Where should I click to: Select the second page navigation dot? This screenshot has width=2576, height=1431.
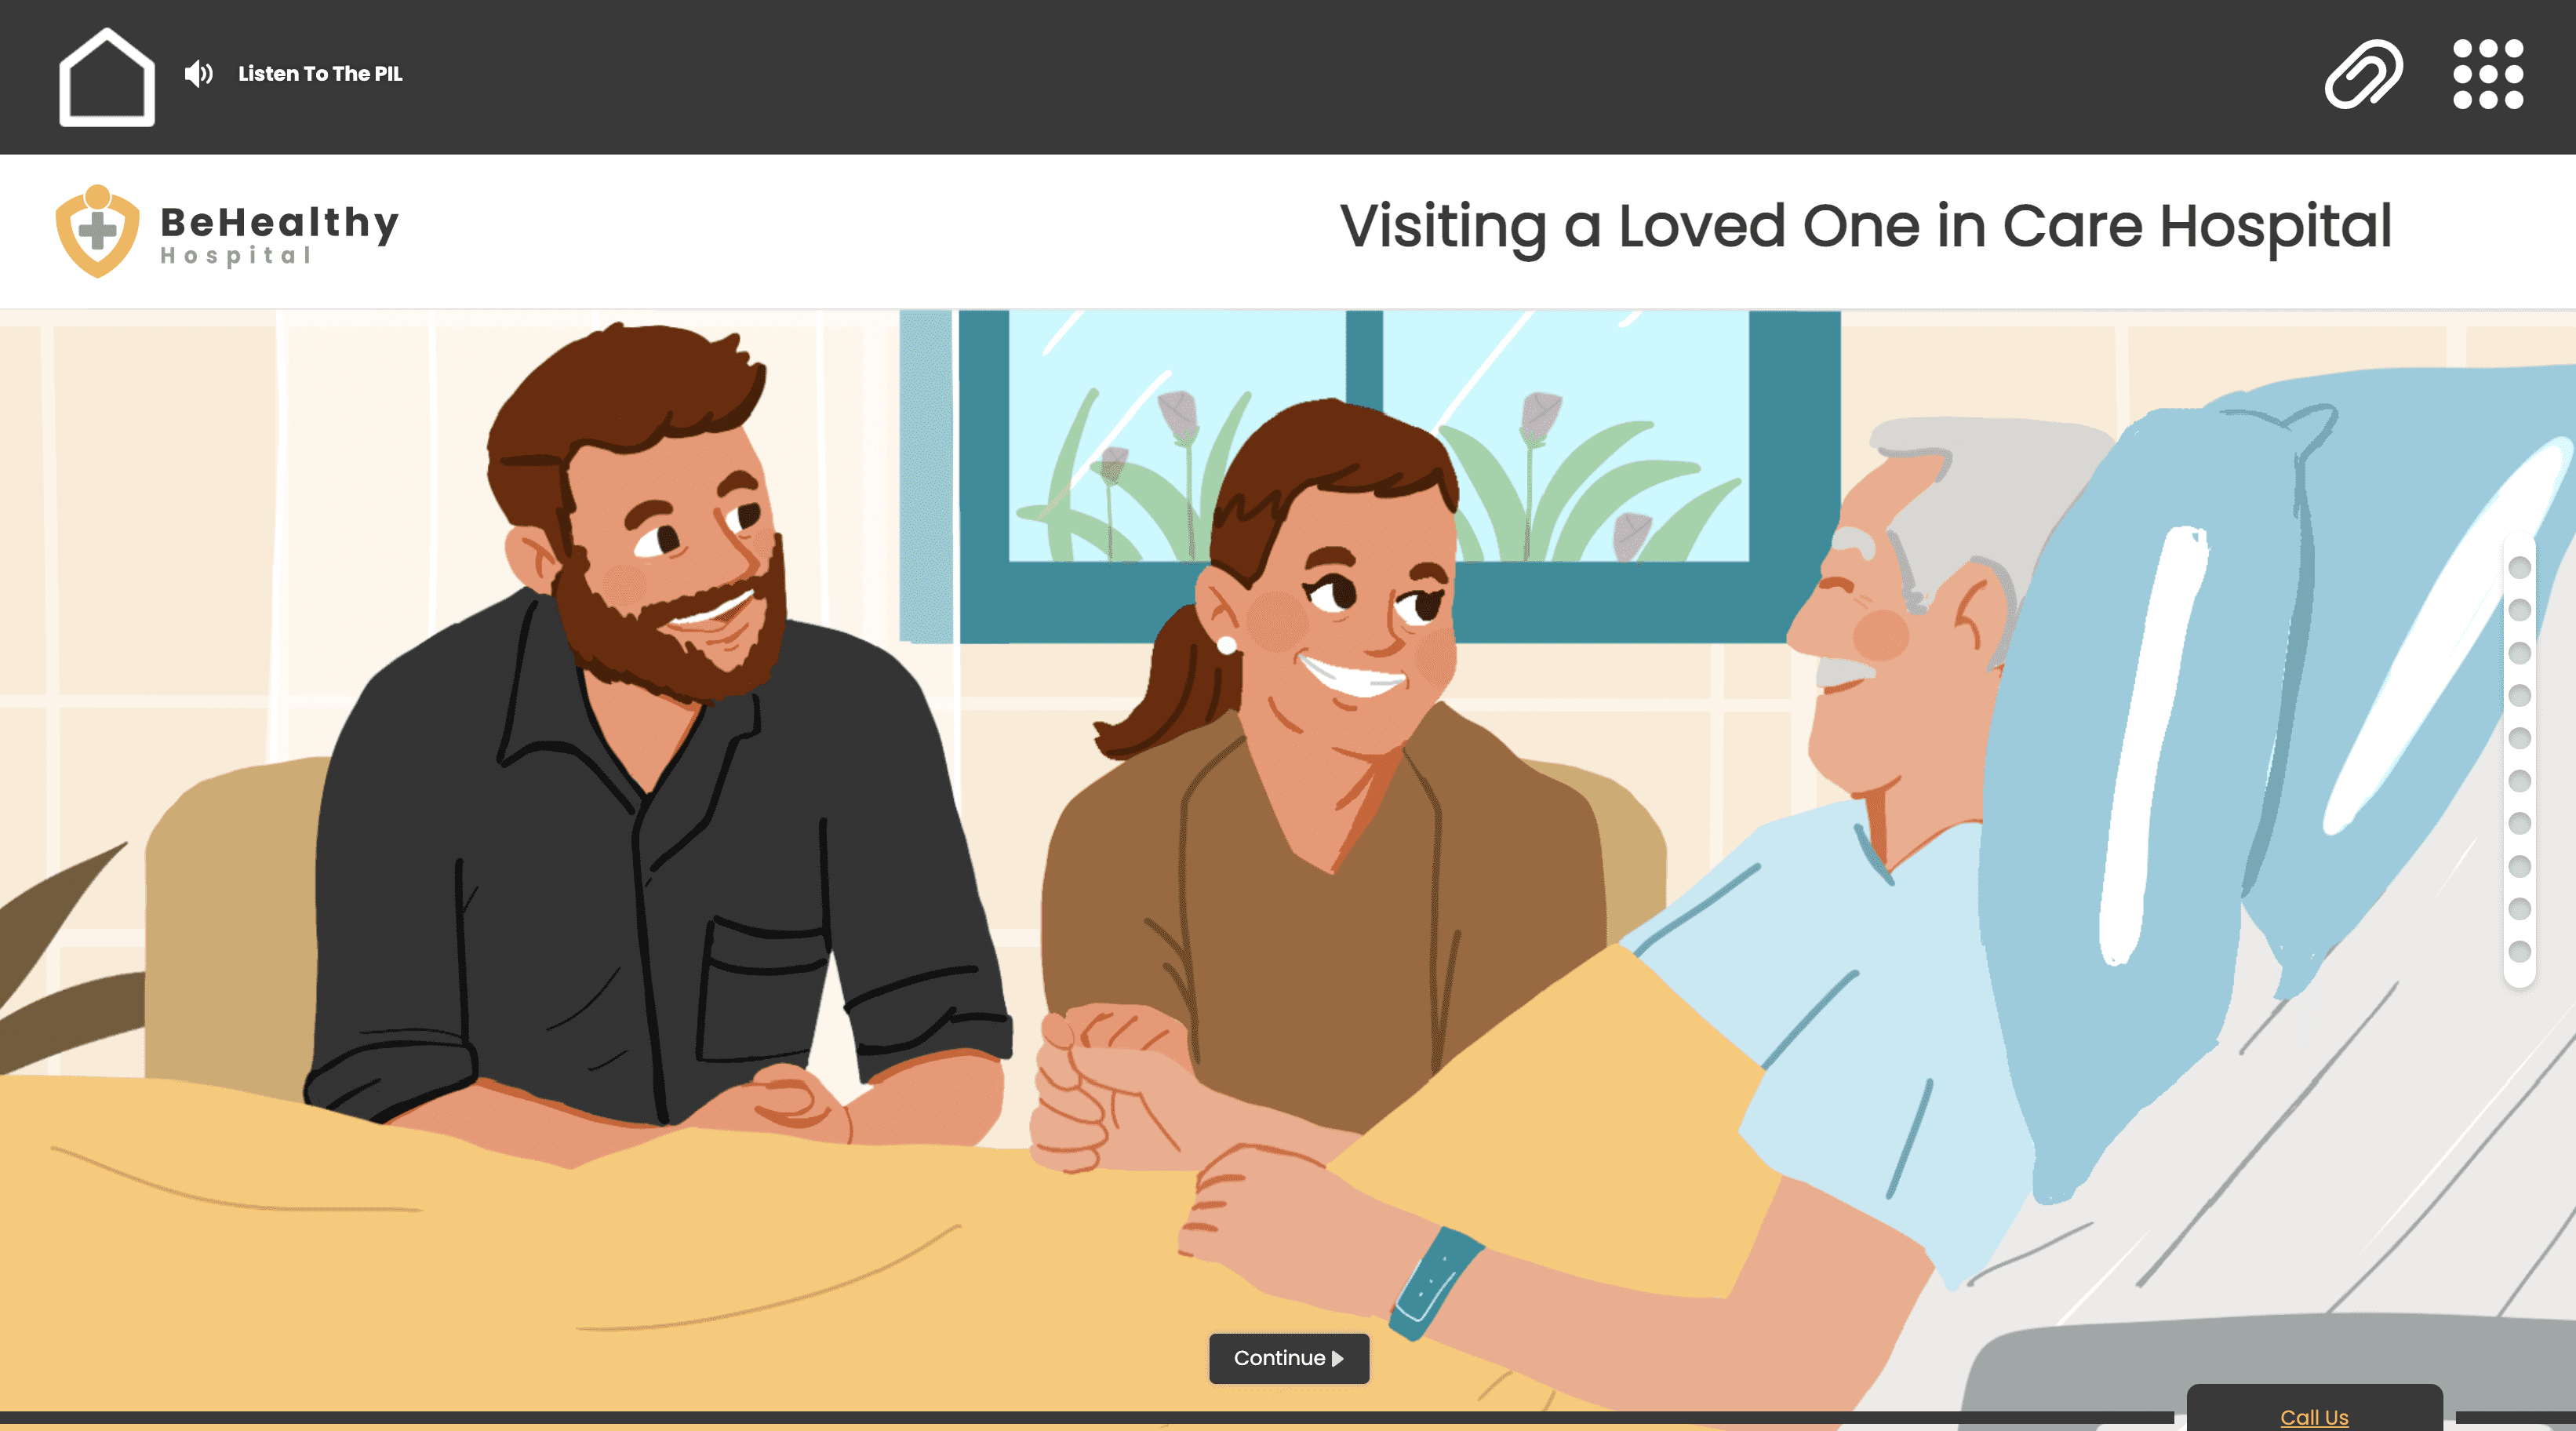(x=2520, y=610)
